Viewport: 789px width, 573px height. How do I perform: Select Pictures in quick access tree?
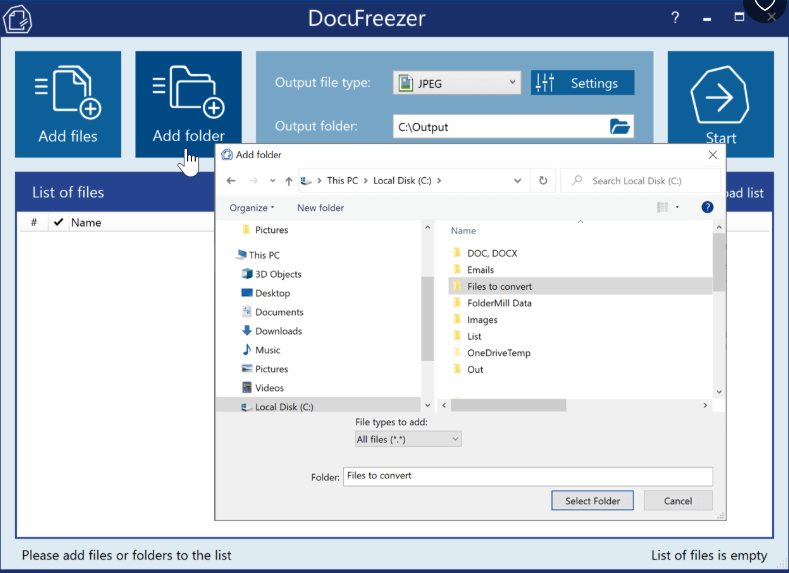271,230
